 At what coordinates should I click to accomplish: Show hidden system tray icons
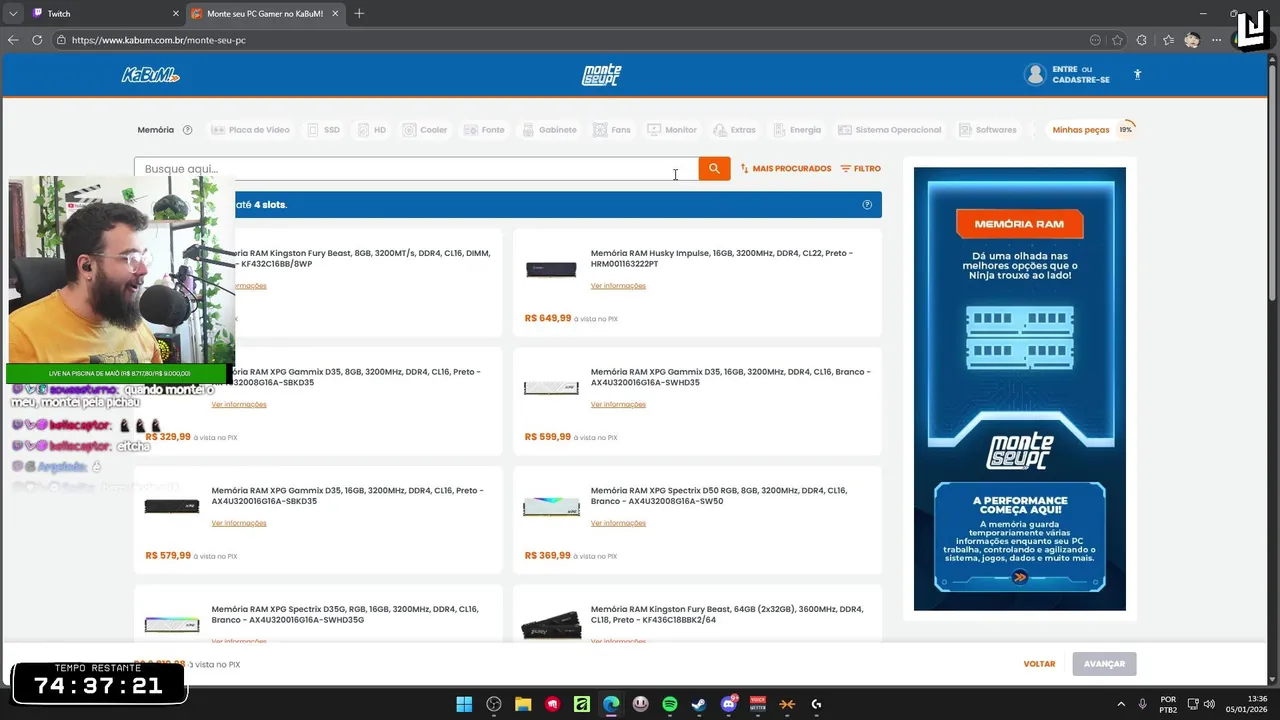[1120, 704]
